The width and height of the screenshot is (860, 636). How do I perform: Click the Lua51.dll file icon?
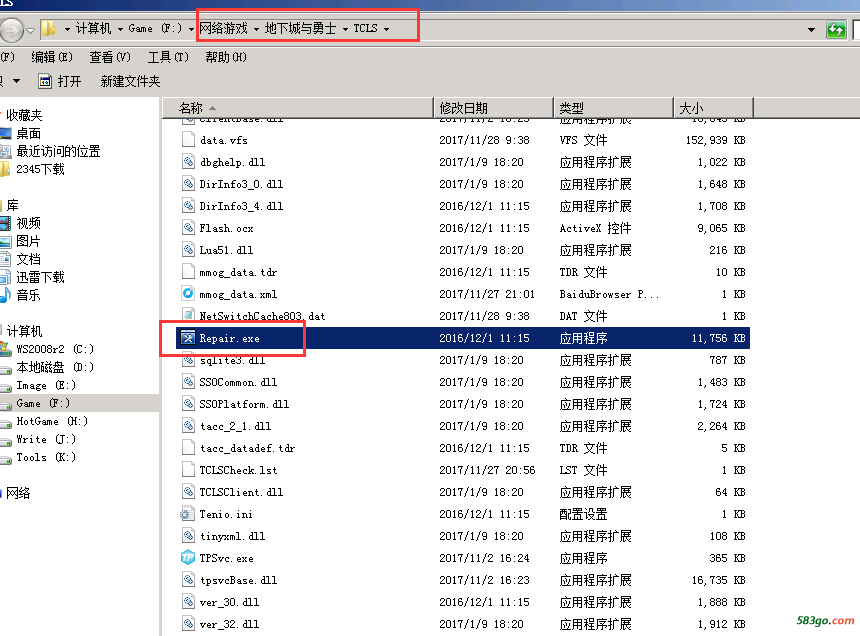tap(188, 249)
